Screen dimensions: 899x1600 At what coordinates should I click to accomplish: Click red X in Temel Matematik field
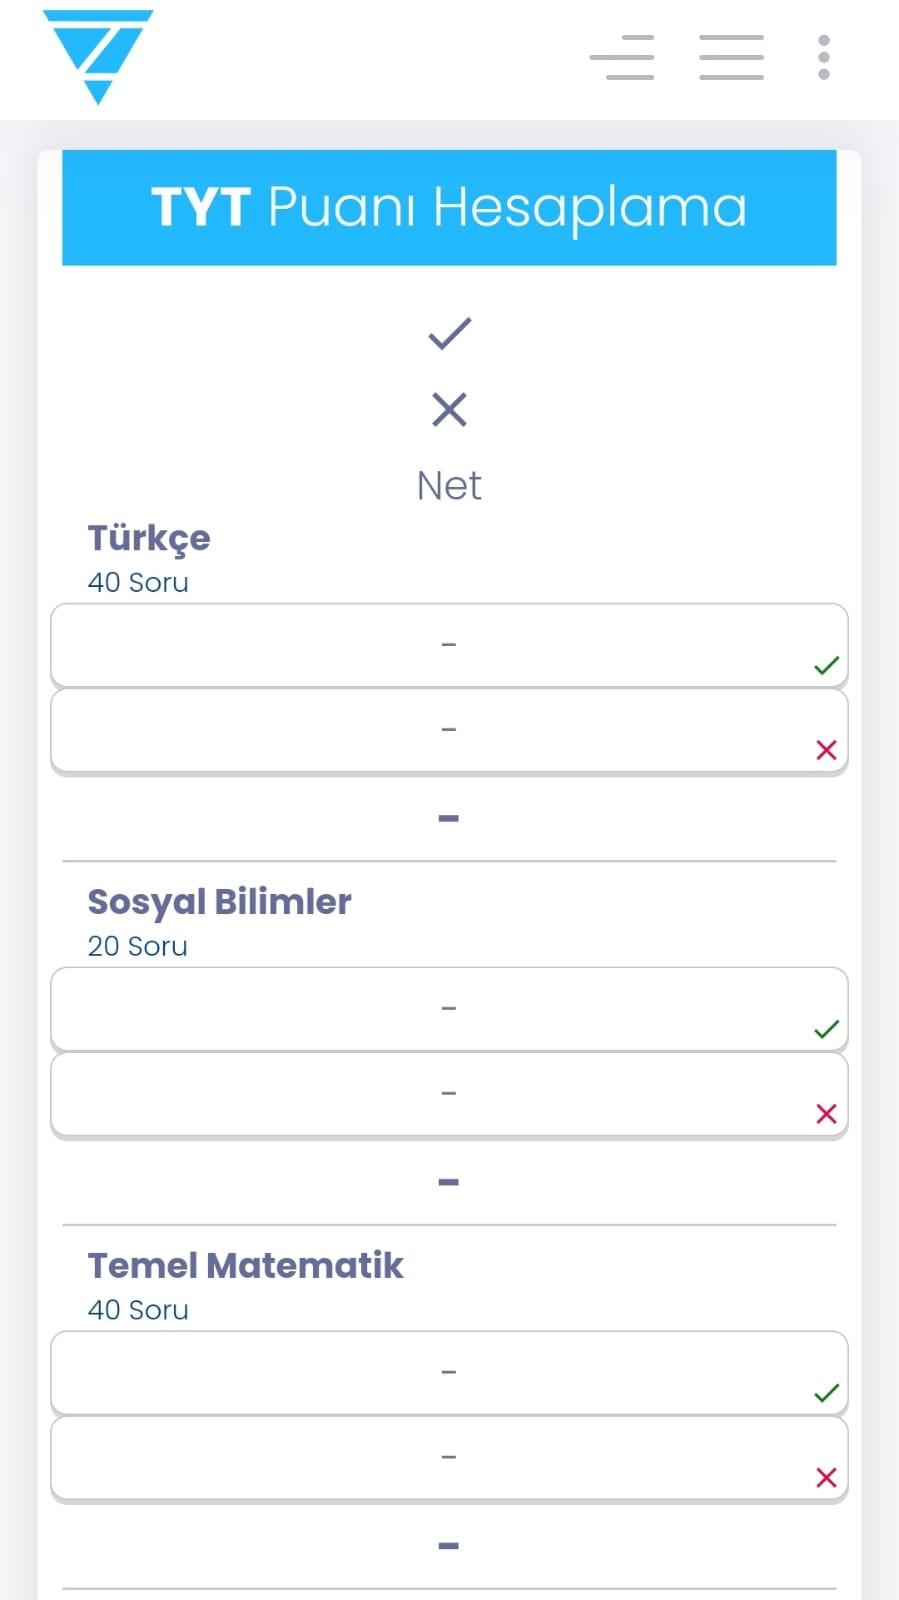[x=826, y=1478]
